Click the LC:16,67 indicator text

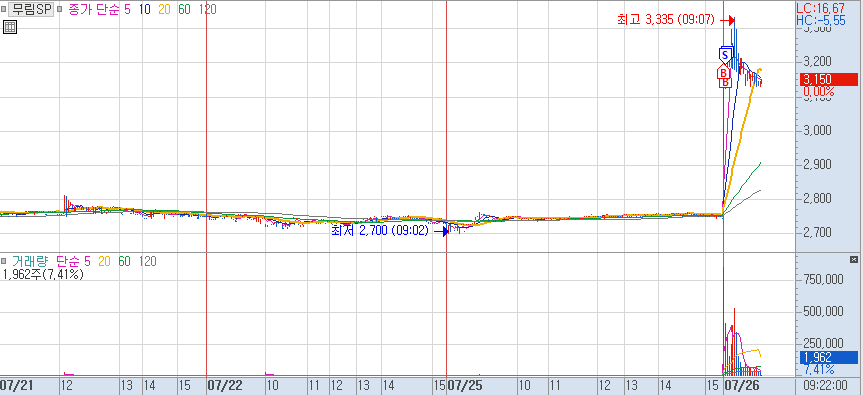[822, 9]
